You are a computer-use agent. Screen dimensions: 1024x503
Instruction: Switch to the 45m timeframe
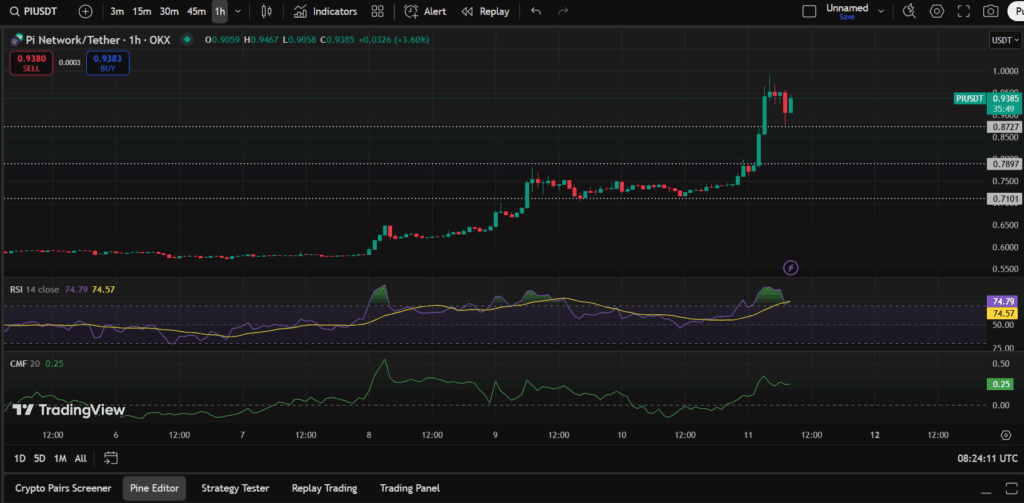(x=196, y=11)
